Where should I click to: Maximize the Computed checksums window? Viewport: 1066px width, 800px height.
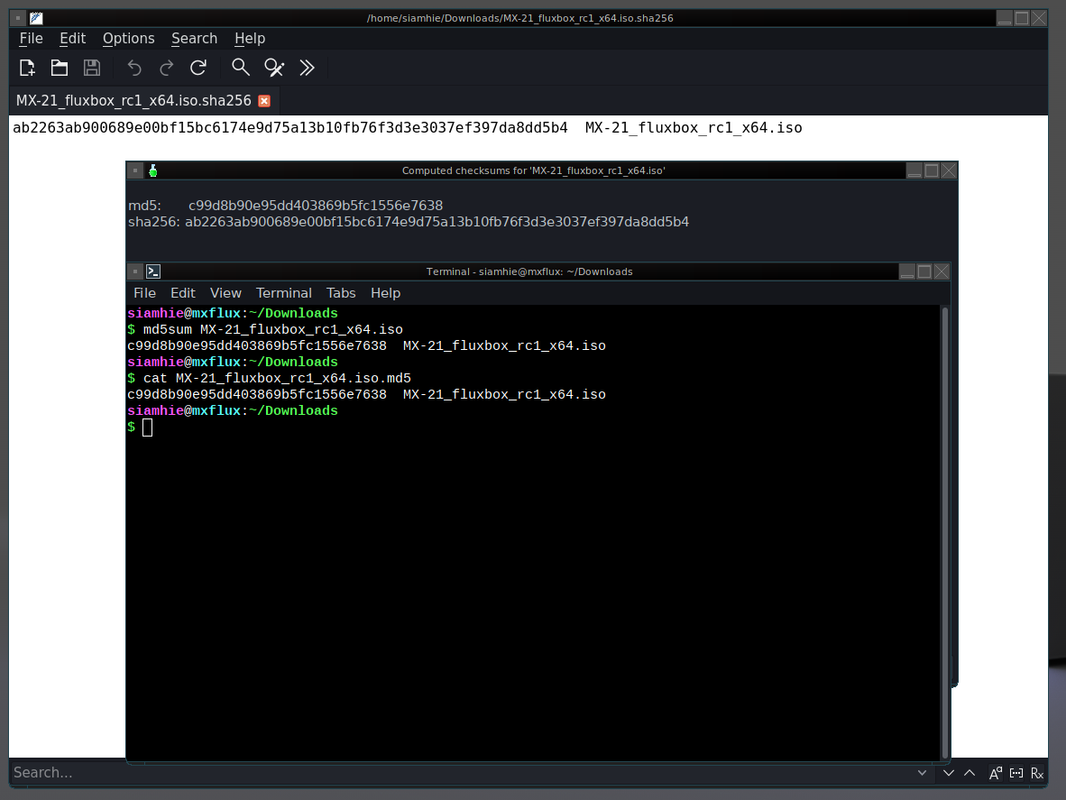click(x=932, y=171)
